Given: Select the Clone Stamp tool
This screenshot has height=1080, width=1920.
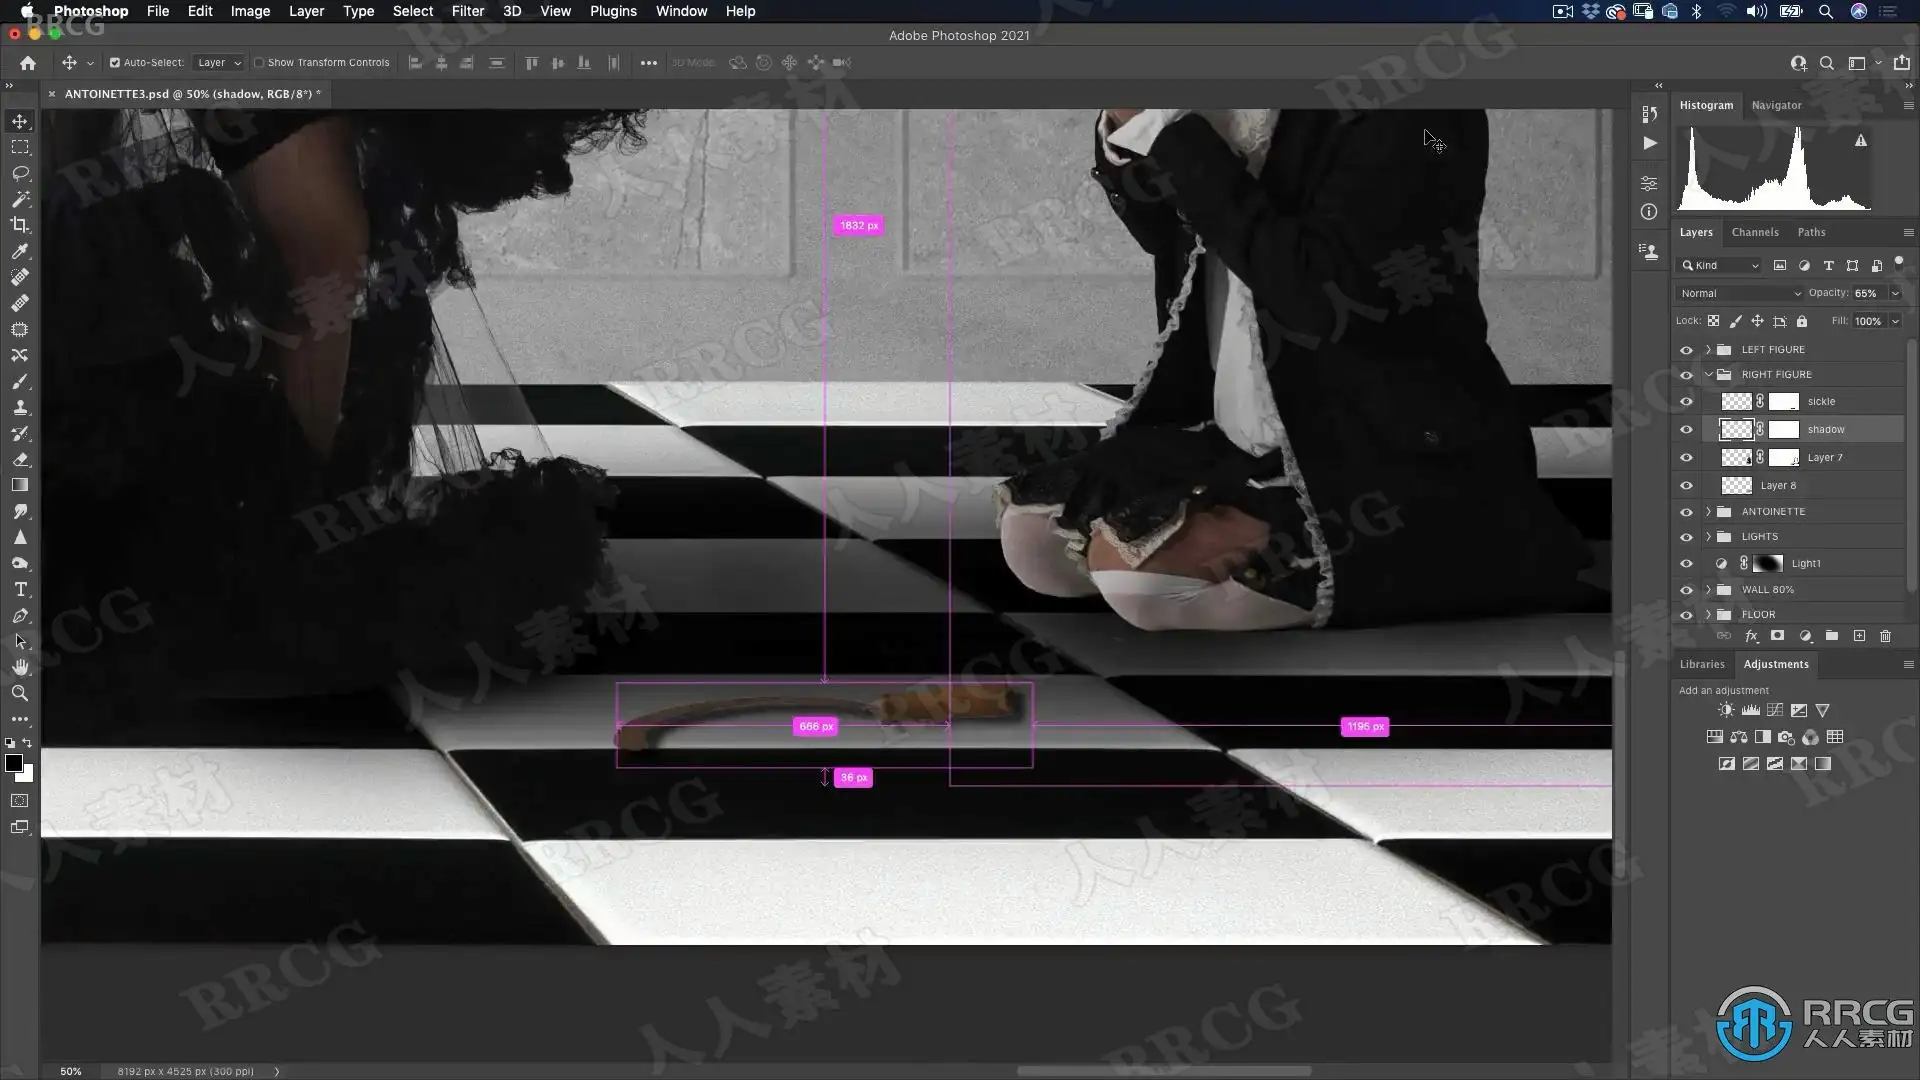Looking at the screenshot, I should [x=20, y=407].
